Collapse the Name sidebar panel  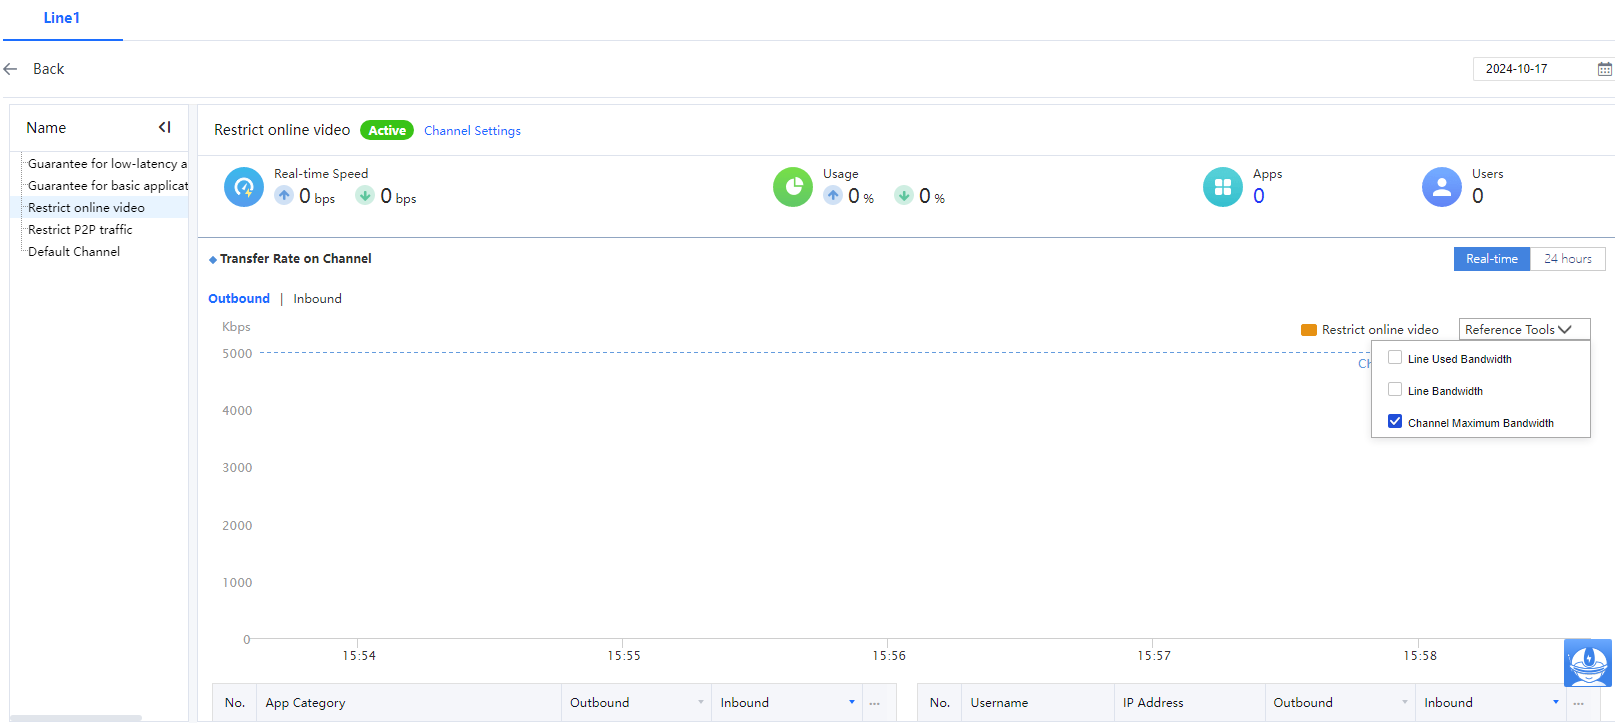[x=165, y=127]
